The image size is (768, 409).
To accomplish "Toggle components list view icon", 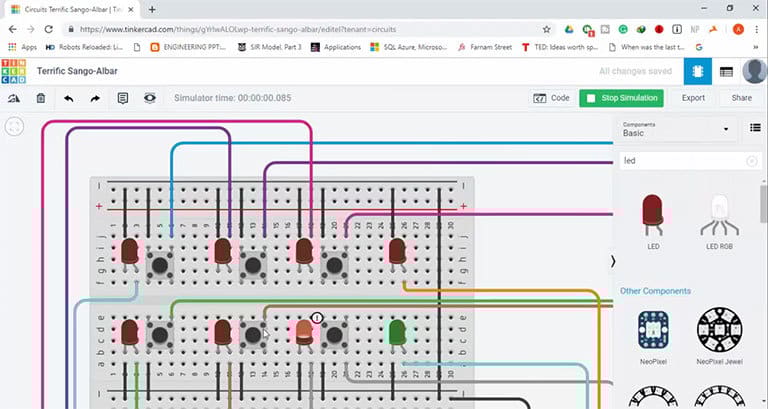I will (754, 128).
